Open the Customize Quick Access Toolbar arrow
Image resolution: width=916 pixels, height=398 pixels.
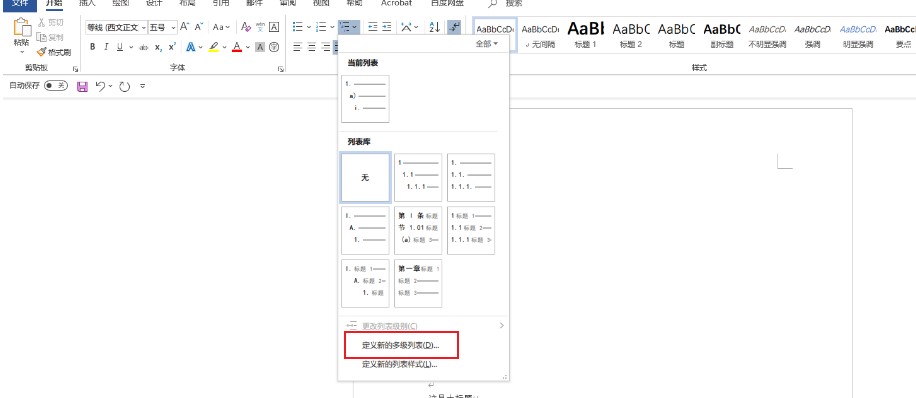click(143, 86)
